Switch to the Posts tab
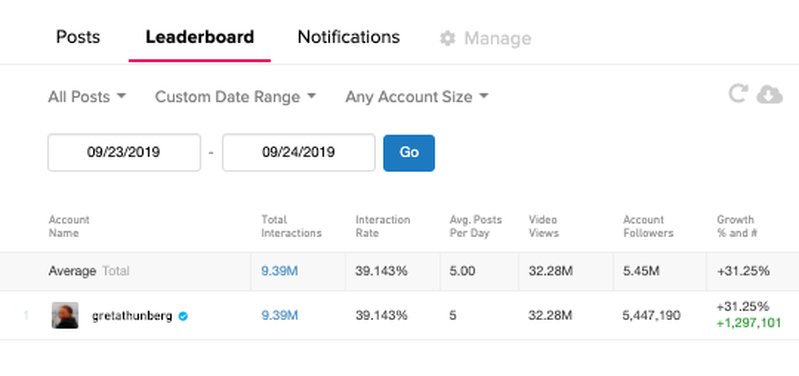This screenshot has height=376, width=799. [78, 37]
